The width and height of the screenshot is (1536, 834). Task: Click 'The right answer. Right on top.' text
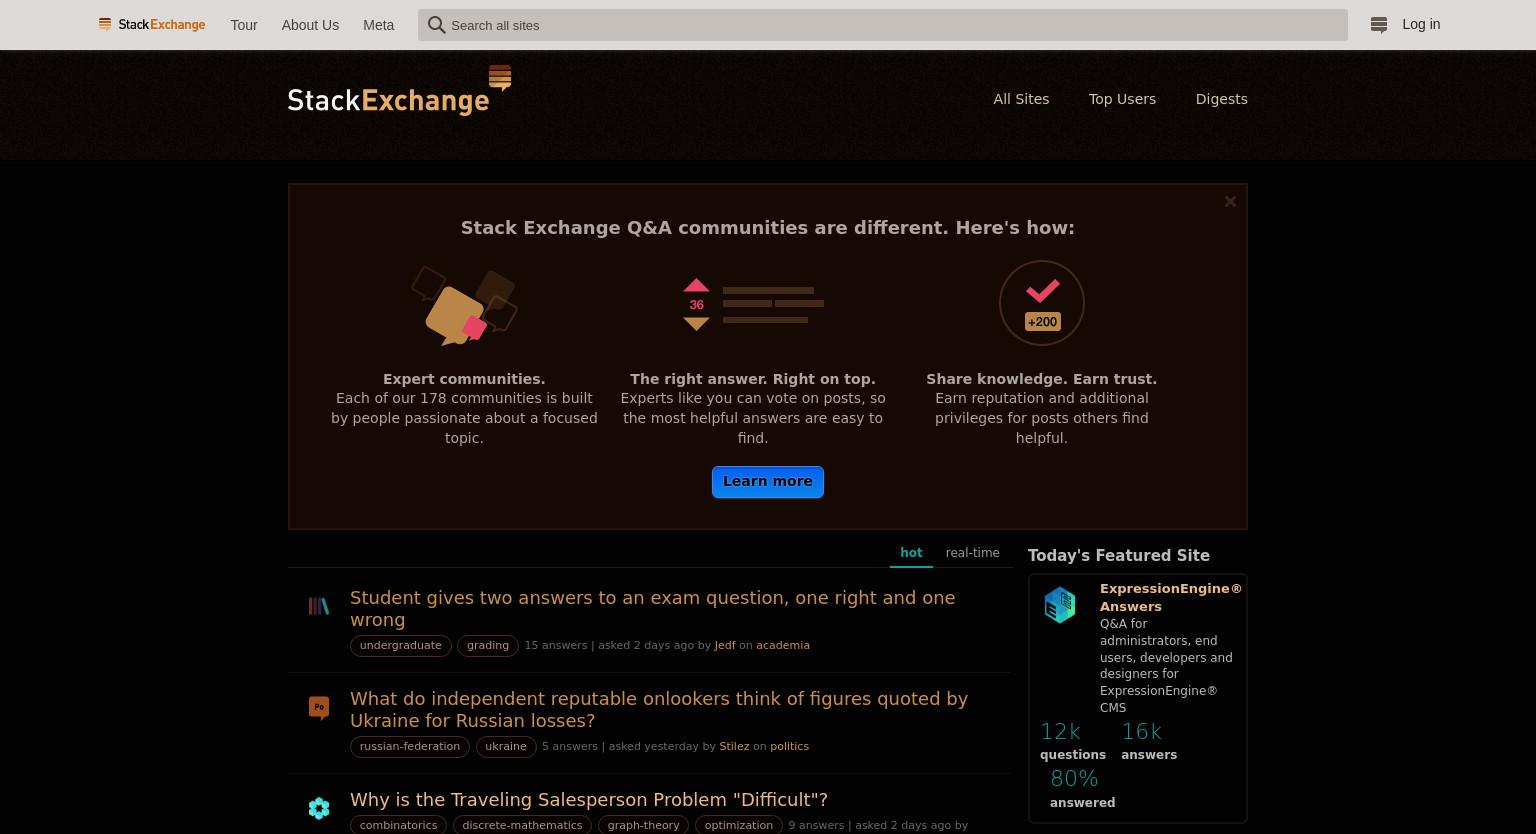(x=753, y=379)
